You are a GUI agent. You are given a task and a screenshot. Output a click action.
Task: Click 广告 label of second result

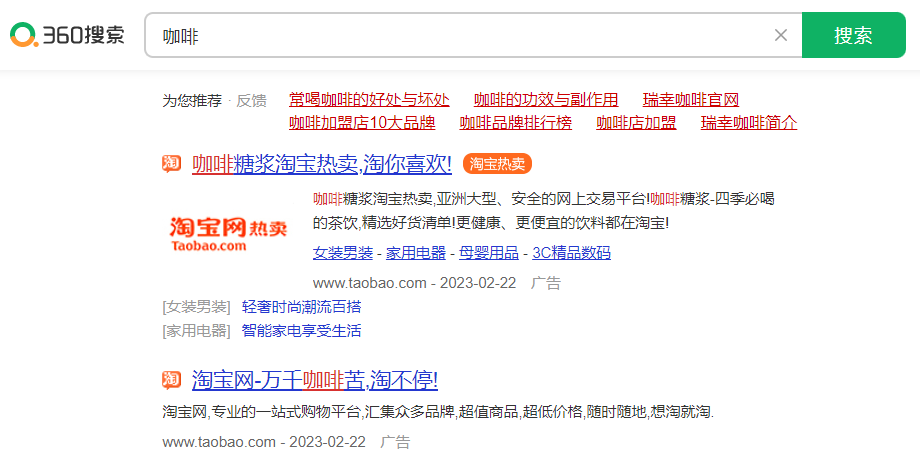pyautogui.click(x=395, y=442)
